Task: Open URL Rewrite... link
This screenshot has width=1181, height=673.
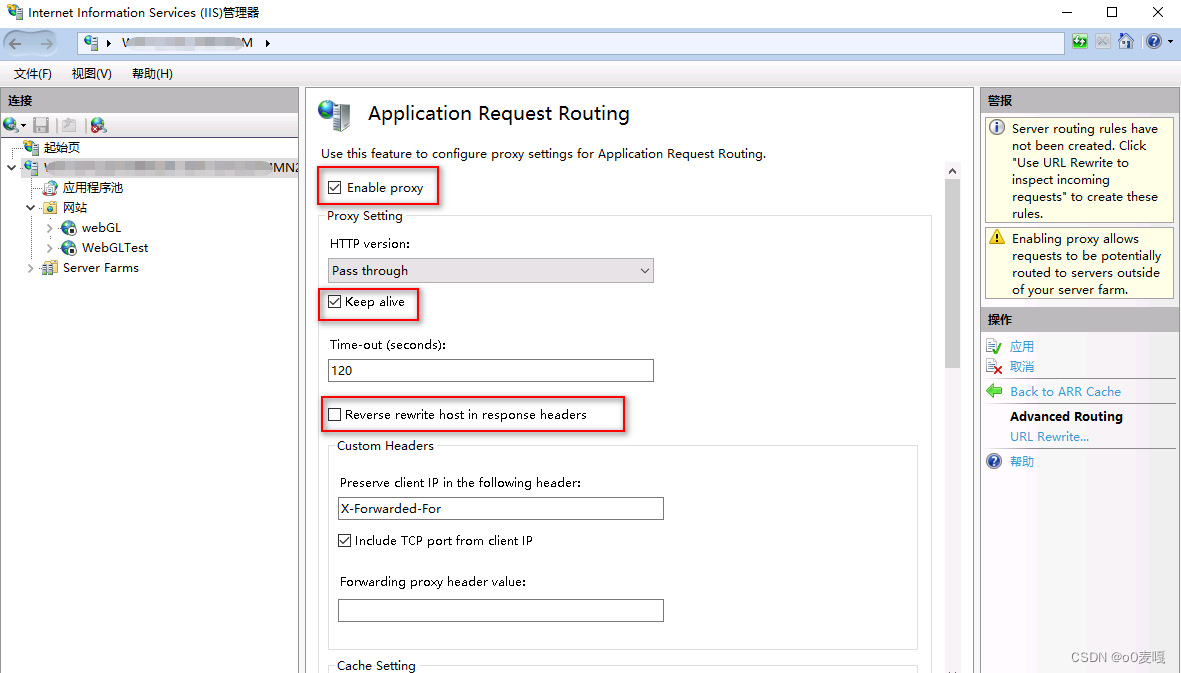Action: tap(1049, 437)
